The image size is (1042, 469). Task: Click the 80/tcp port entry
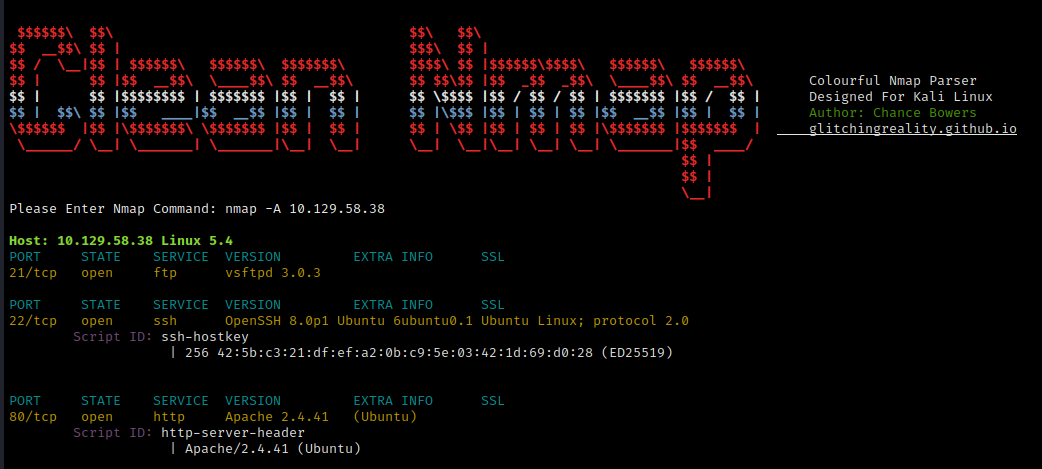coord(29,416)
